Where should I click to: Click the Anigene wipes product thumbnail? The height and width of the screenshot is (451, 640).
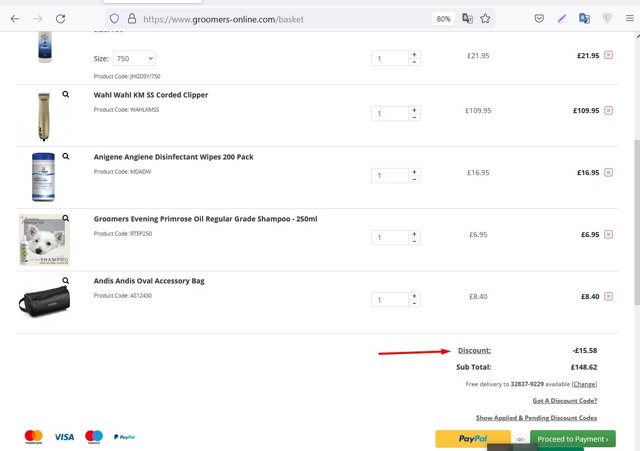[x=43, y=177]
